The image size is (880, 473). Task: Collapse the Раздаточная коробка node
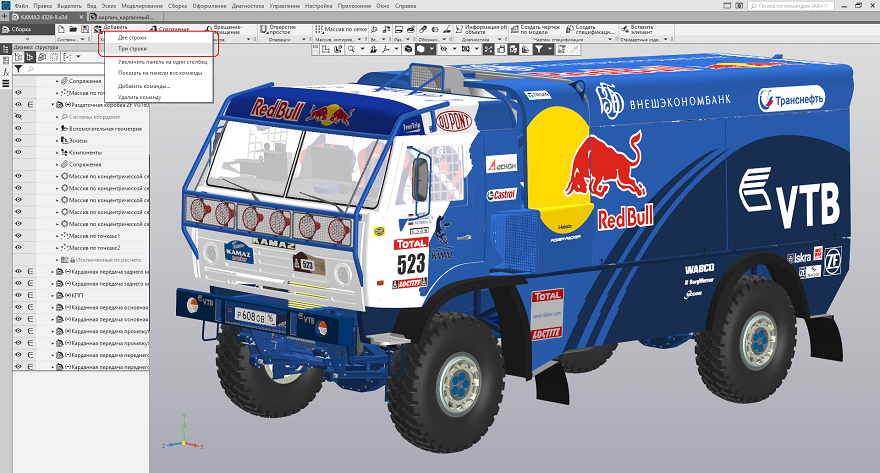point(53,105)
